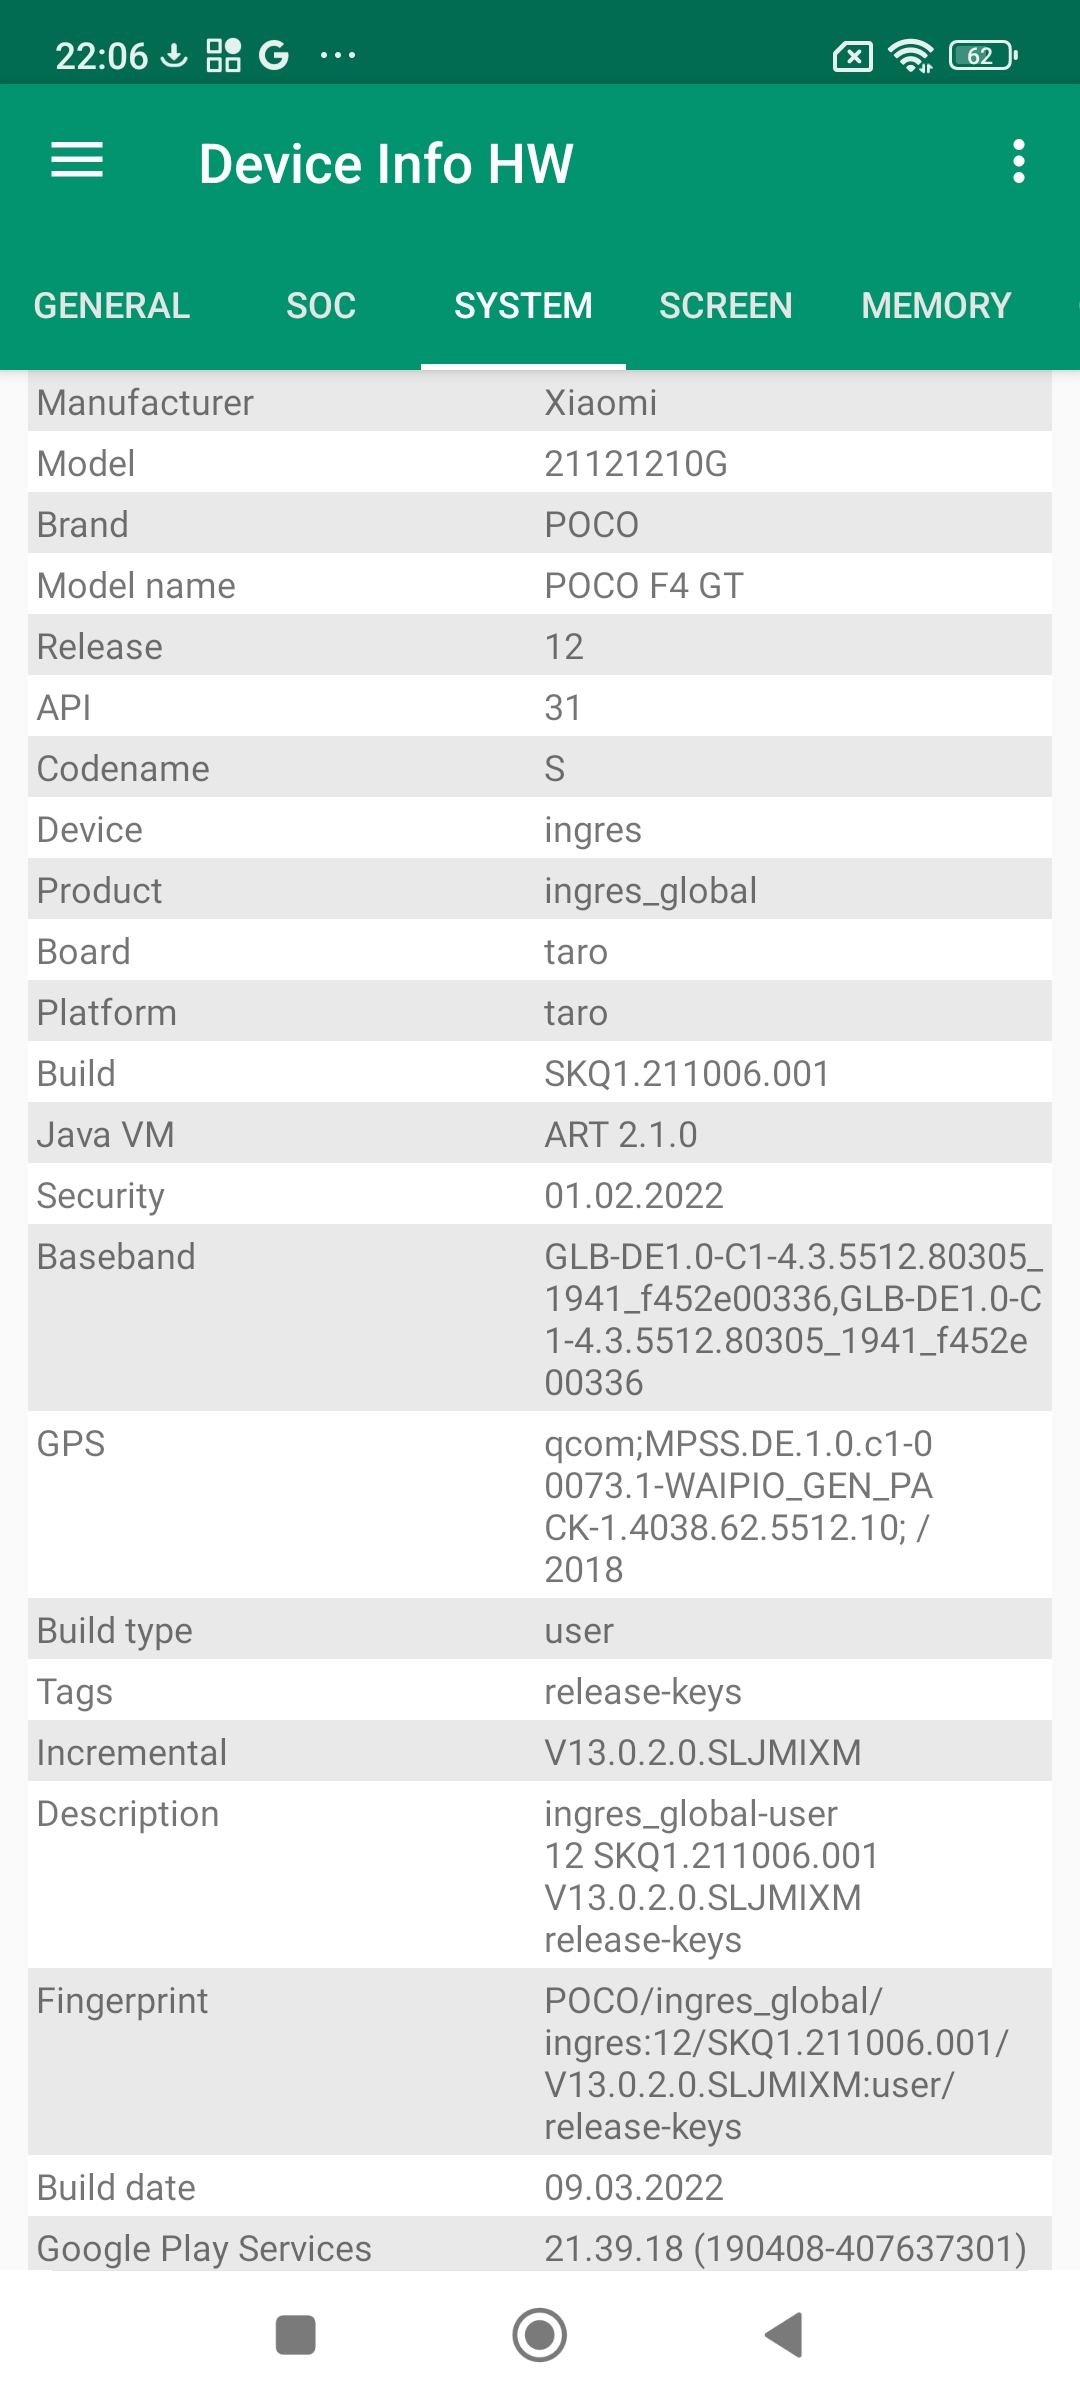
Task: Open the SCREEN tab
Action: 725,306
